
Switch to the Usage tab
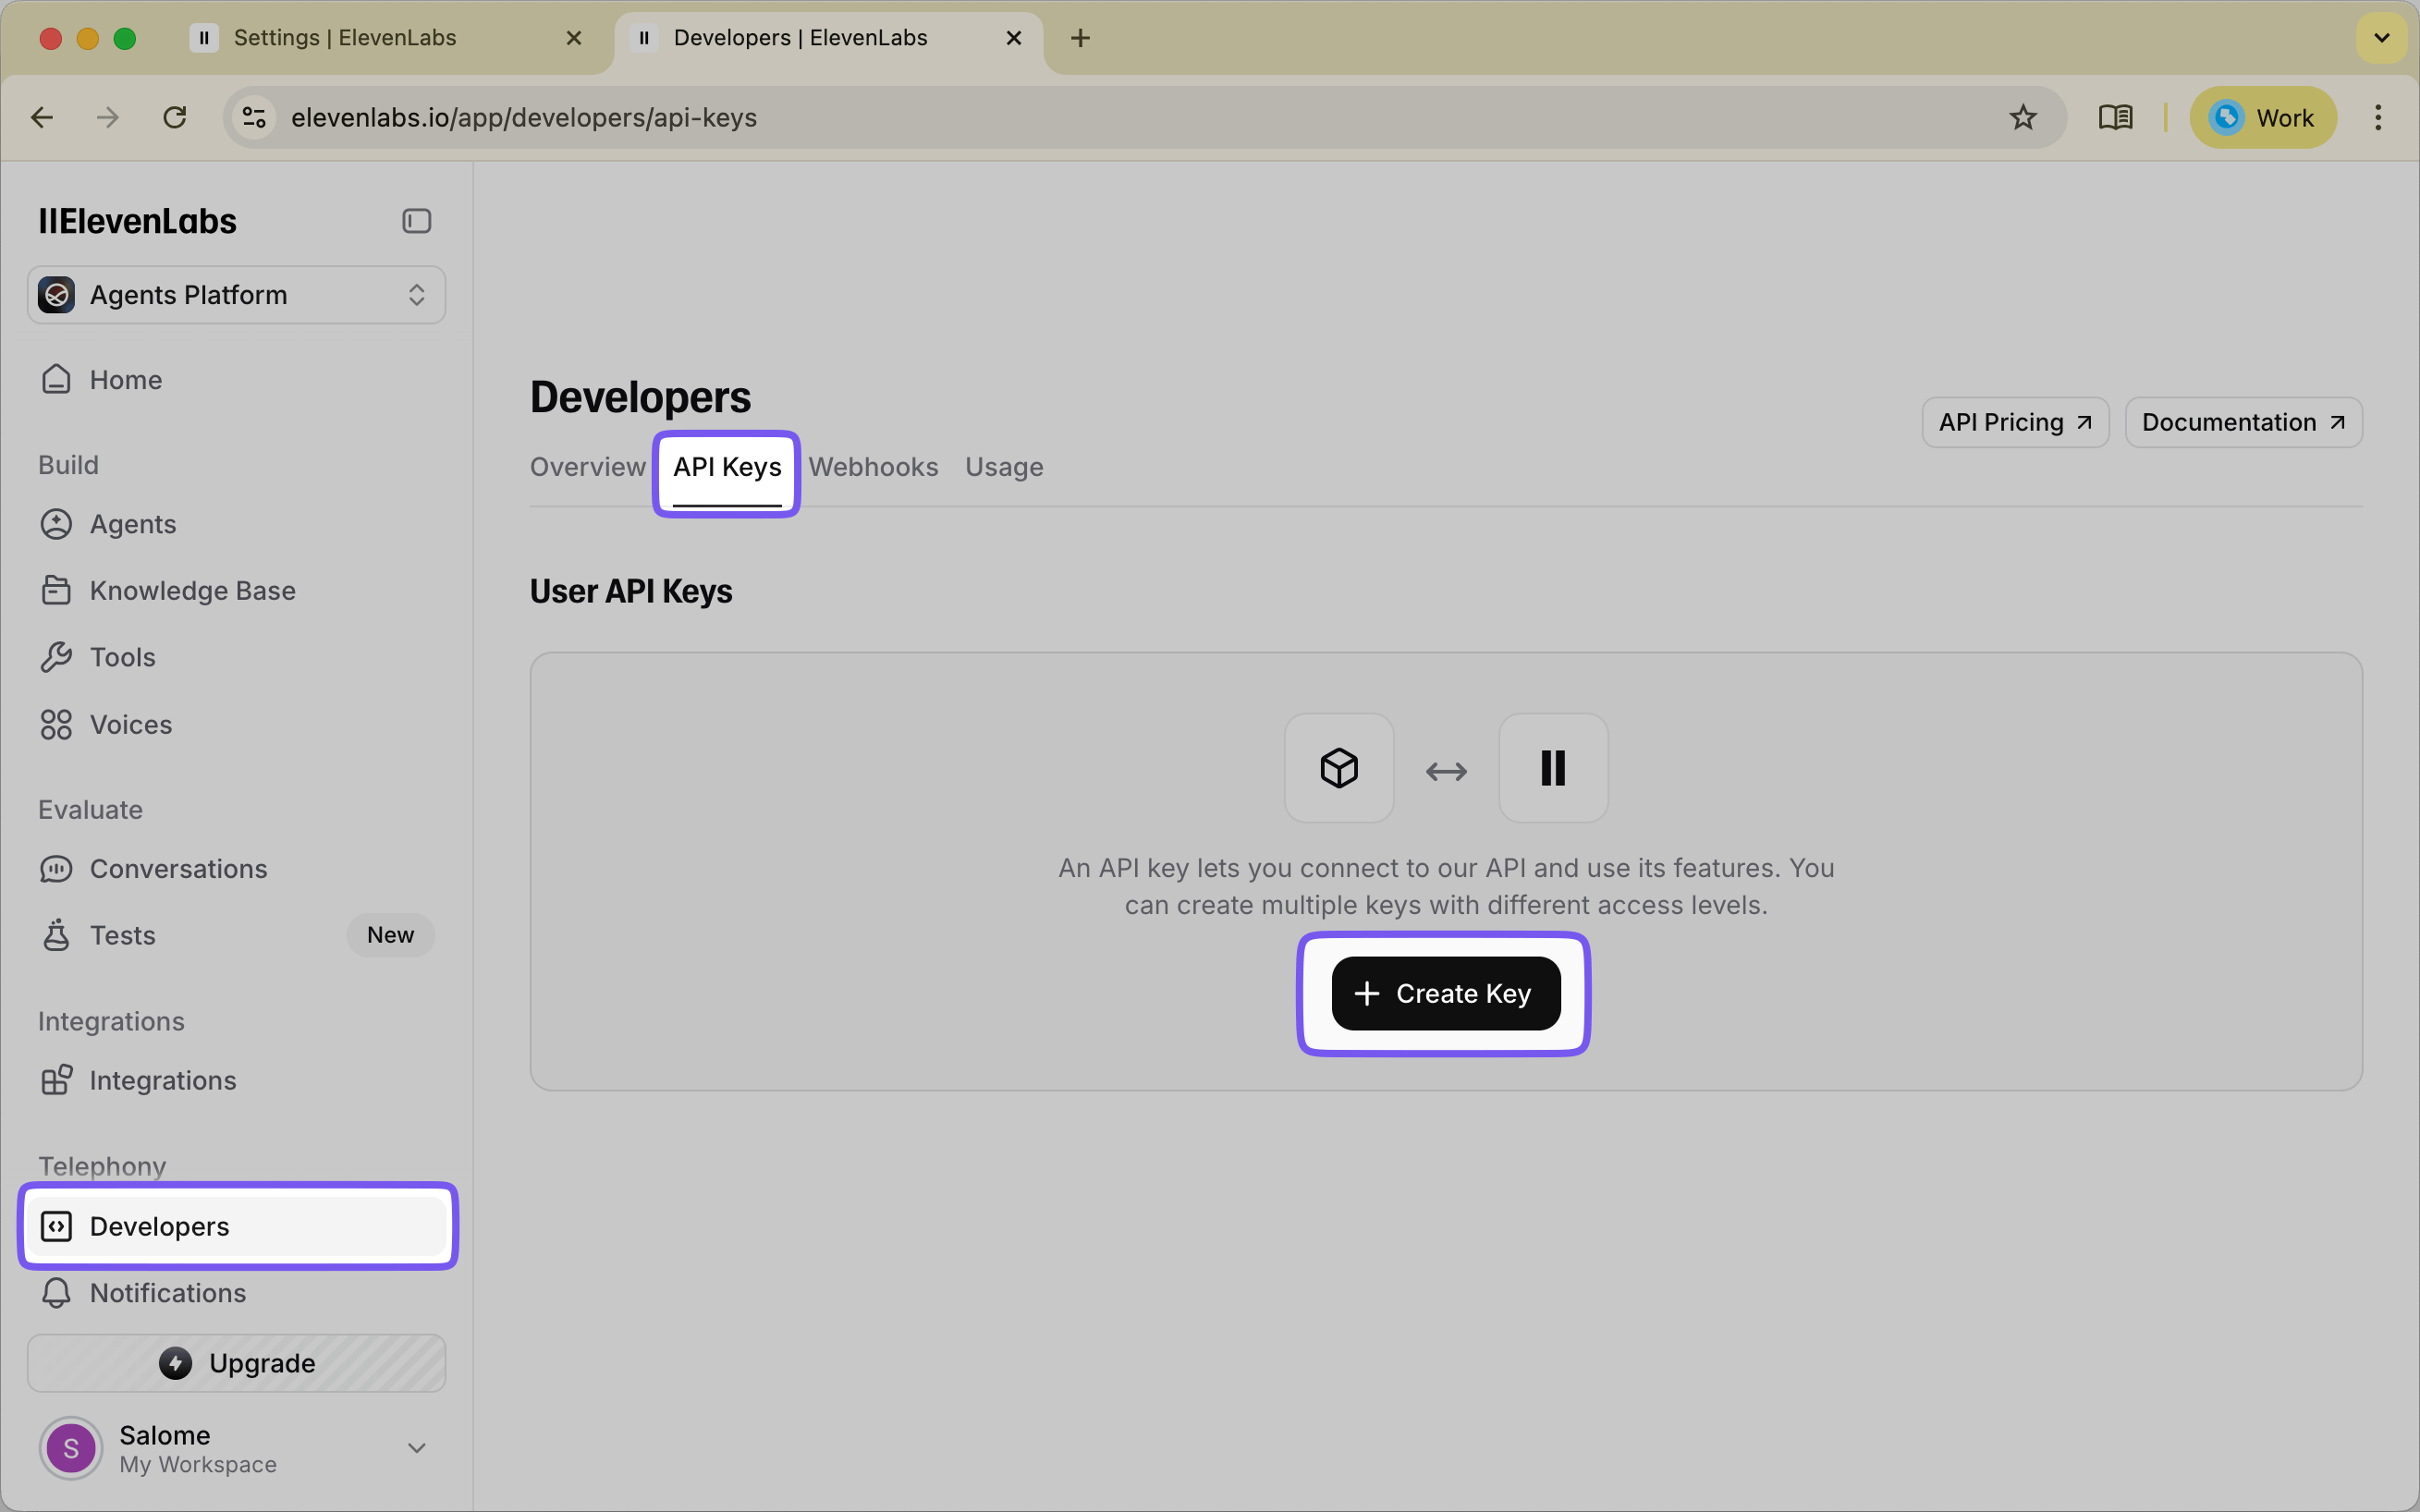1003,466
